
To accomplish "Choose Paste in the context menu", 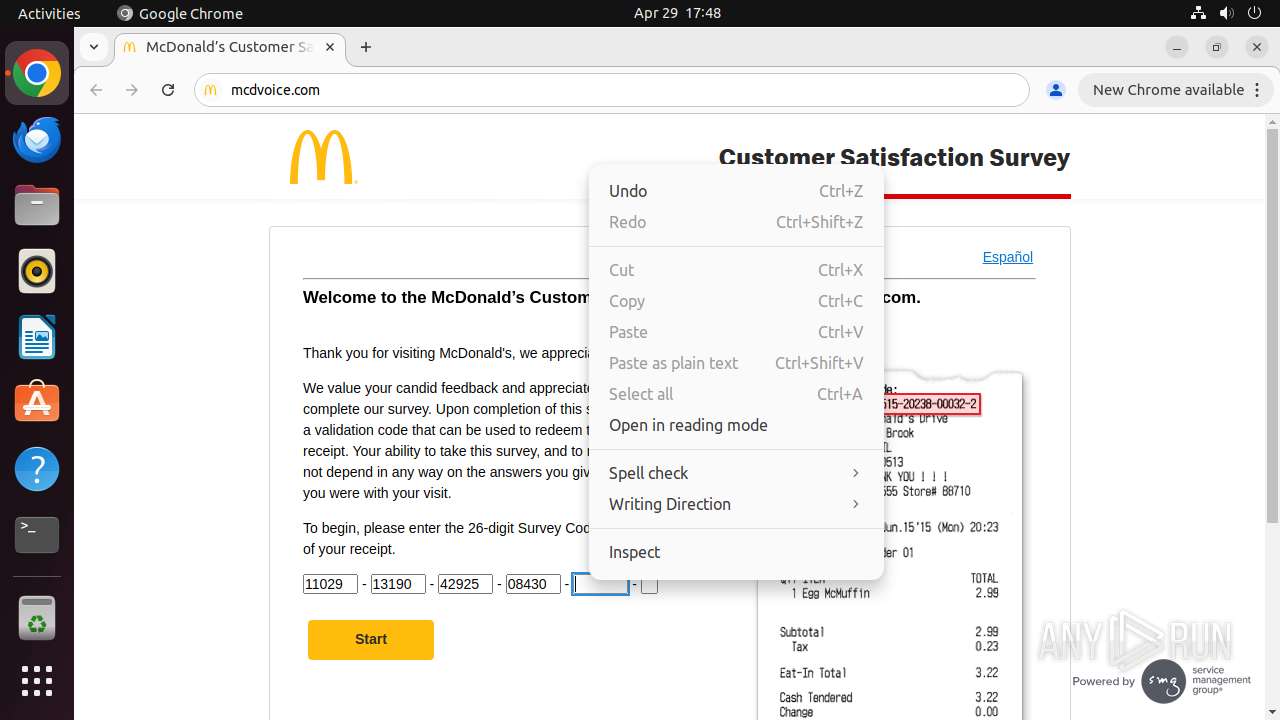I will click(736, 332).
